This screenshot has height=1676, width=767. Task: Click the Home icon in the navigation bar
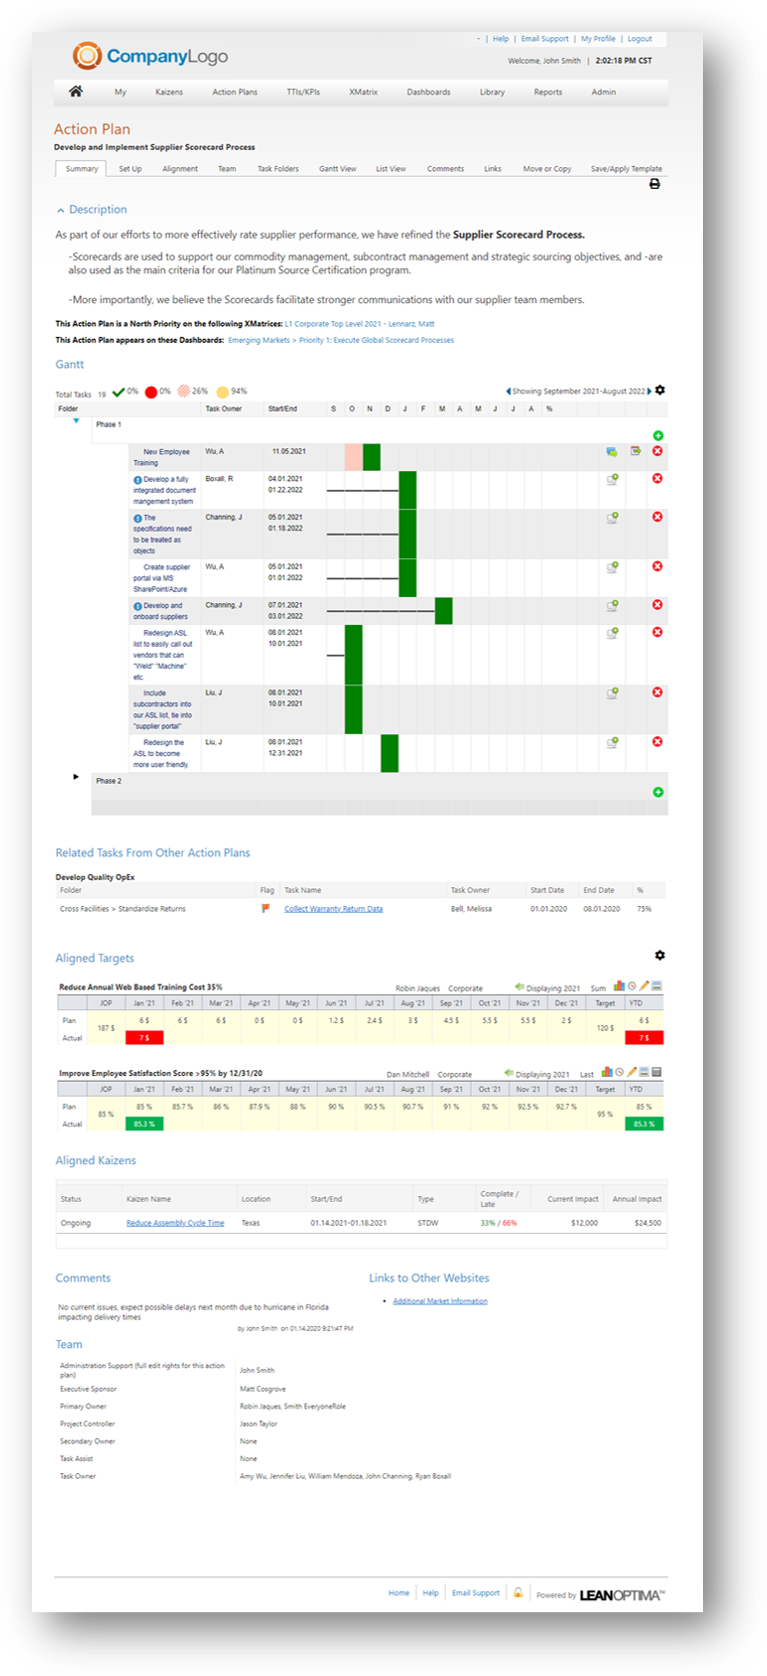click(76, 92)
